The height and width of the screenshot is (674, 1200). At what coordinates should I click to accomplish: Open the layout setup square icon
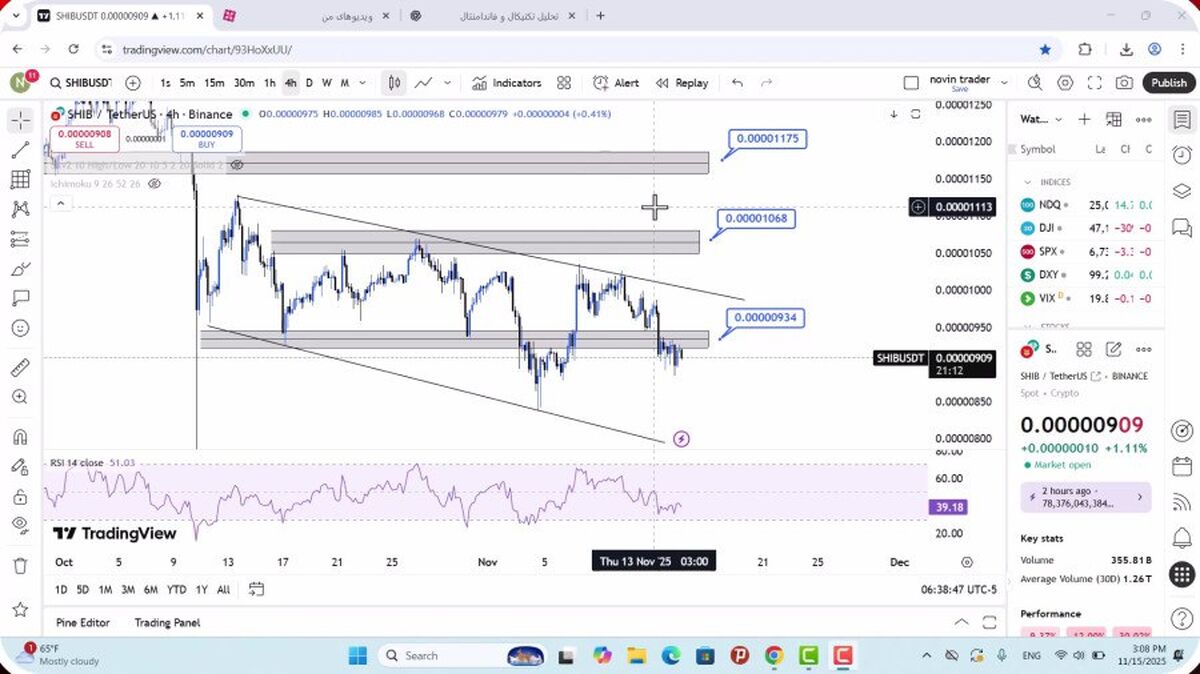(x=910, y=83)
